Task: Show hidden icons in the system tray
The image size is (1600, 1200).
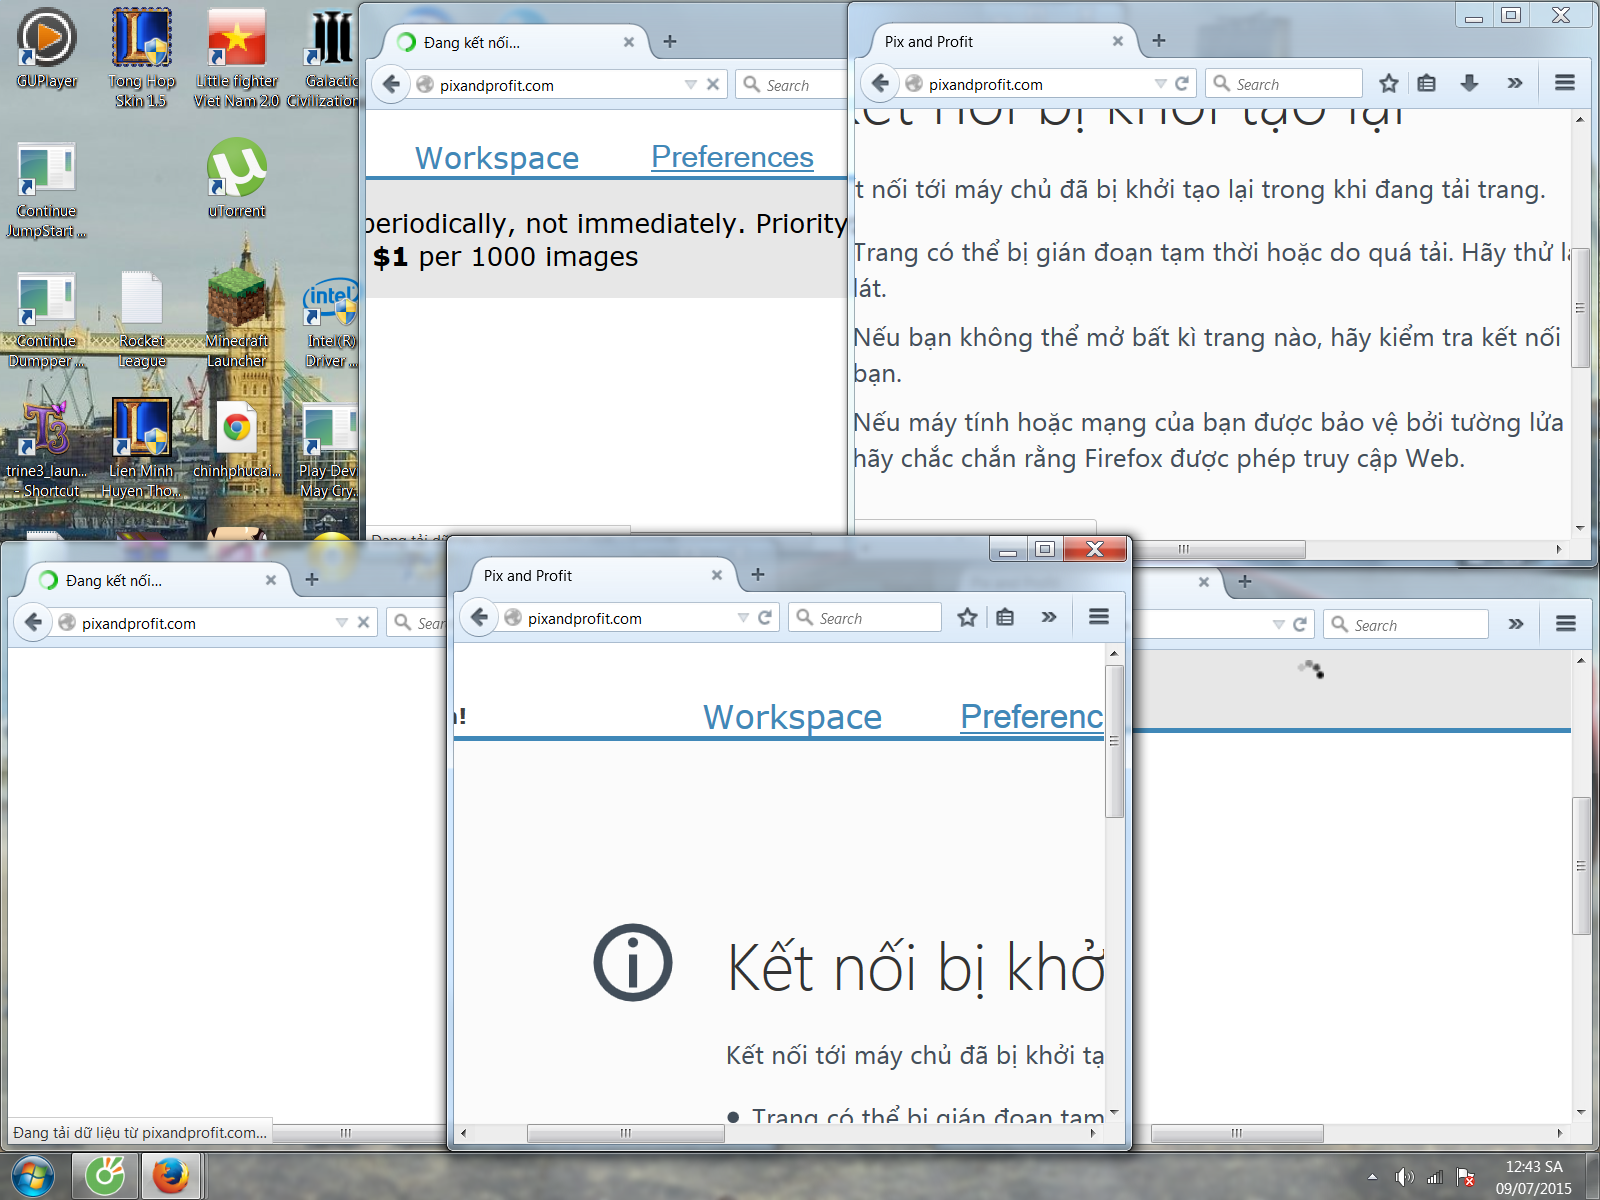Action: tap(1372, 1177)
